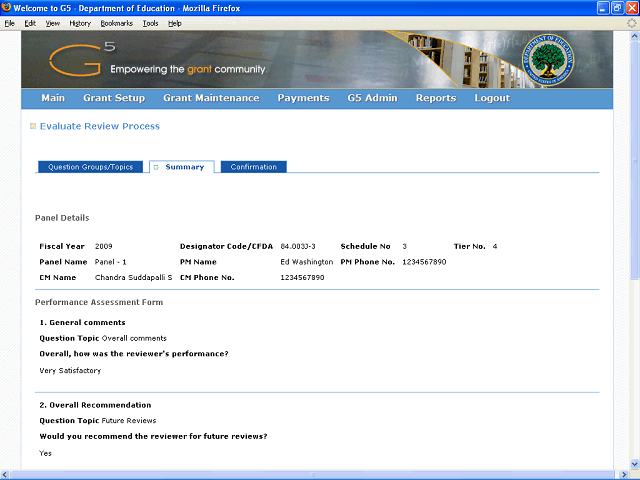Go to the Main page link

[53, 98]
